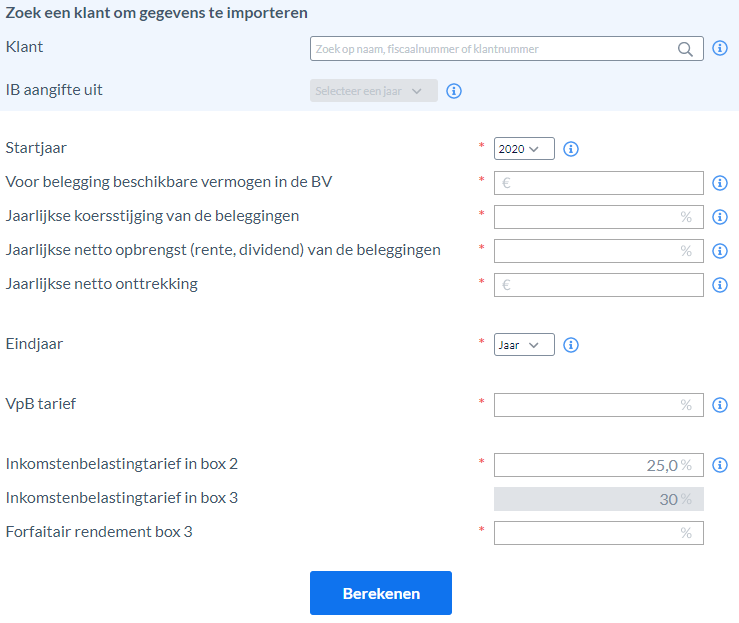Click the Jaarlijkse netto onttrekking euro field
Screen dimensions: 739x623
point(599,285)
